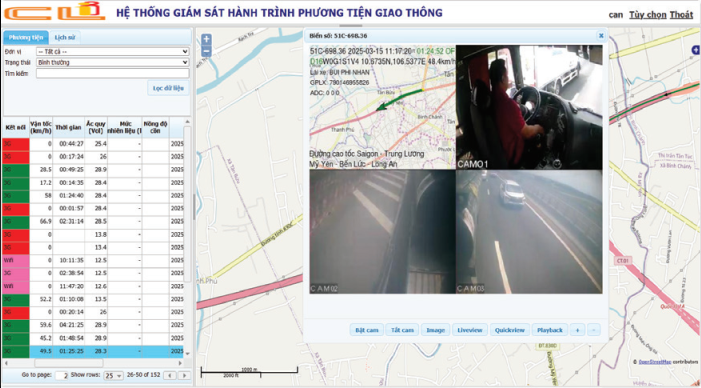This screenshot has width=701, height=388.
Task: Select the highlighted row with speed 49.5
Action: 93,351
